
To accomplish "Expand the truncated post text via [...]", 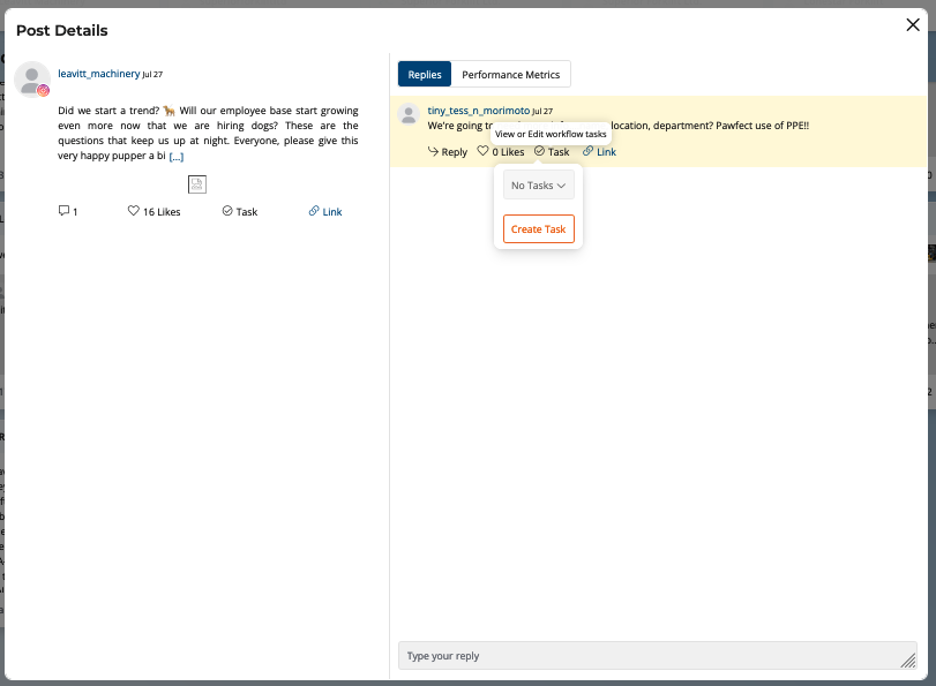I will (x=178, y=156).
